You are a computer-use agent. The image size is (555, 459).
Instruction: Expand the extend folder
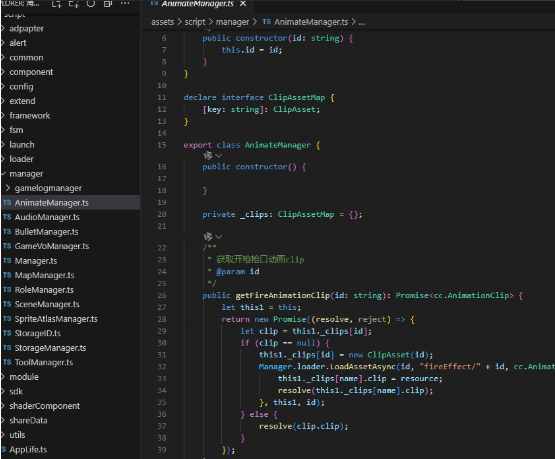pos(22,101)
